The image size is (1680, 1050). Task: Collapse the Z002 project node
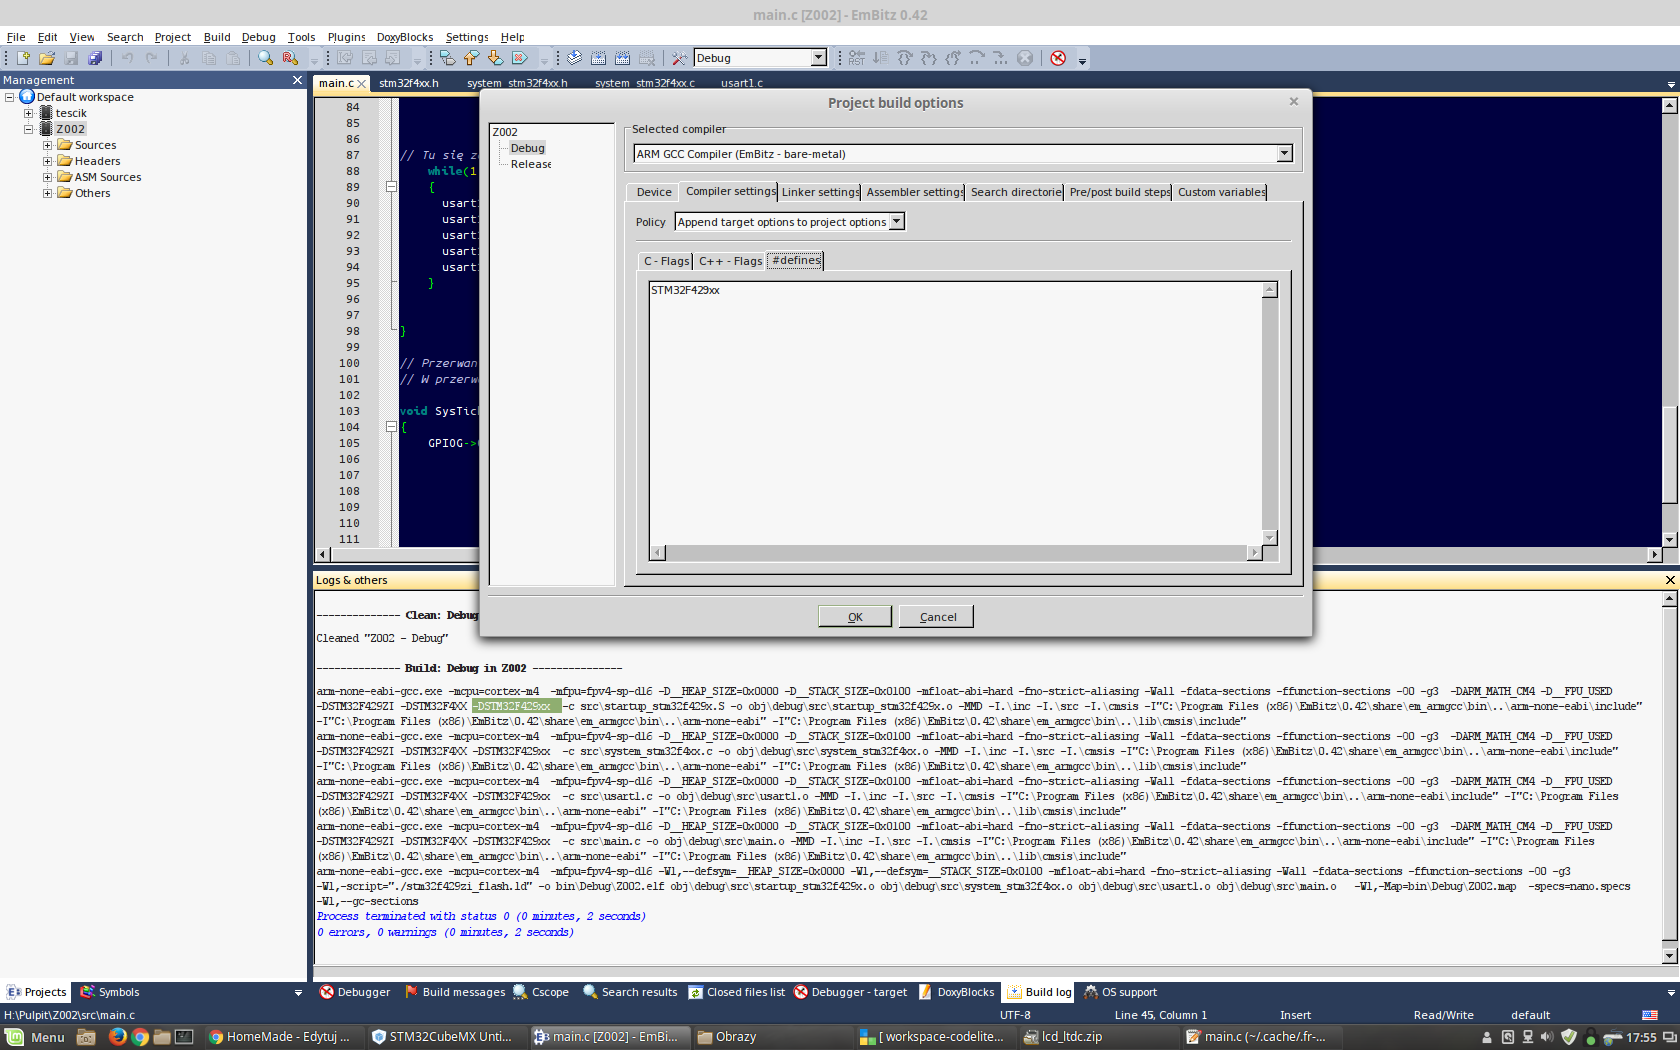(x=29, y=129)
